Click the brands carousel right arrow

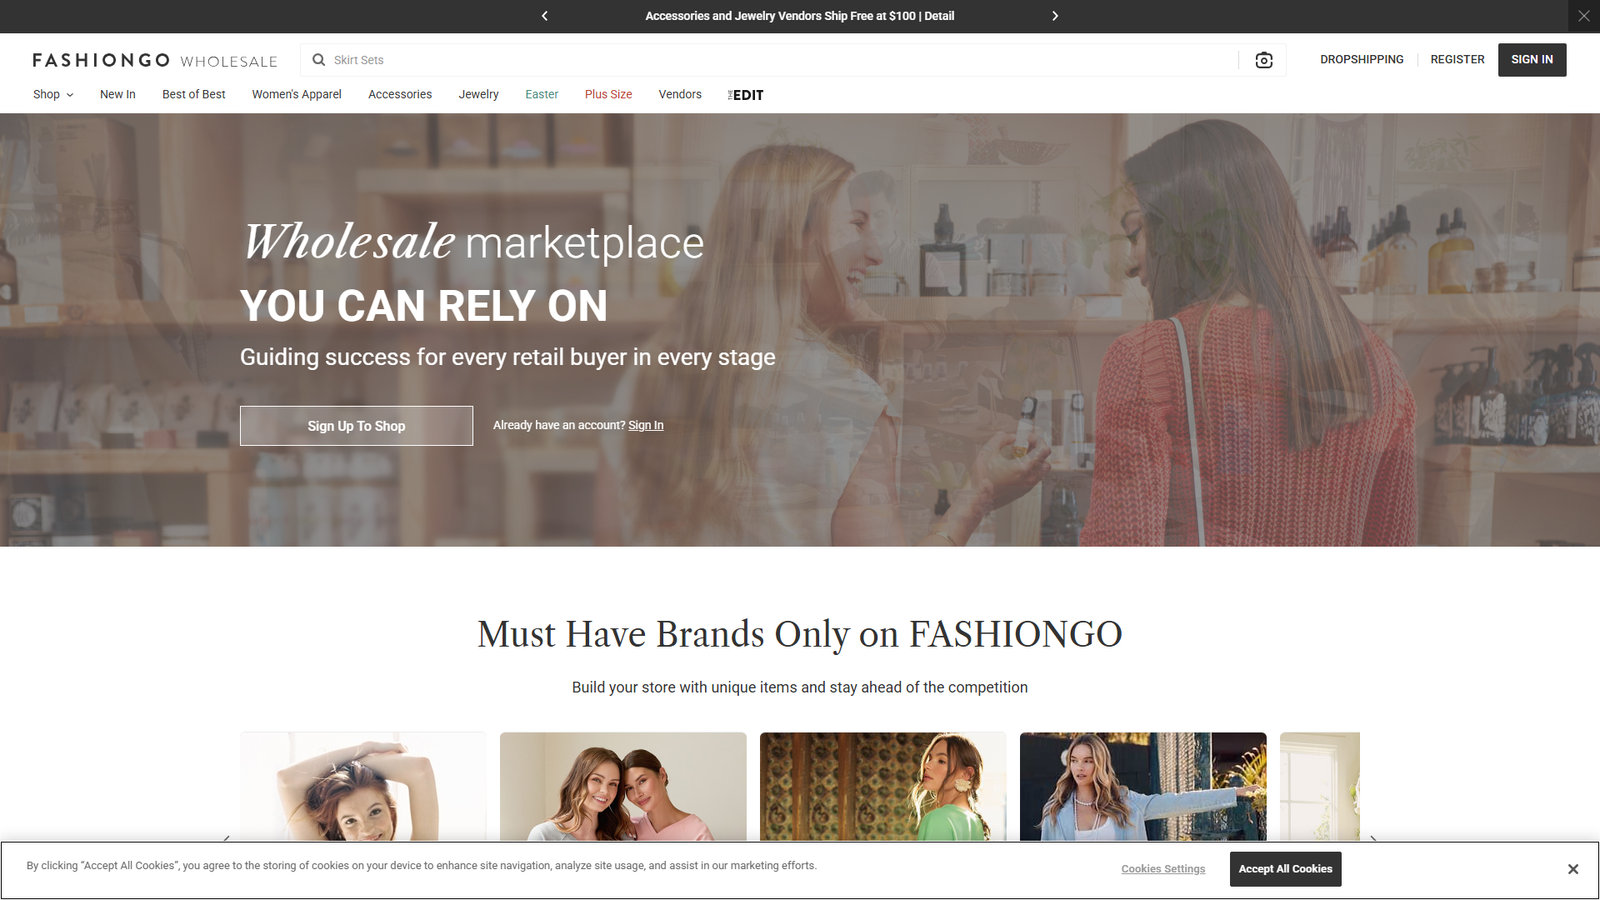[1374, 841]
